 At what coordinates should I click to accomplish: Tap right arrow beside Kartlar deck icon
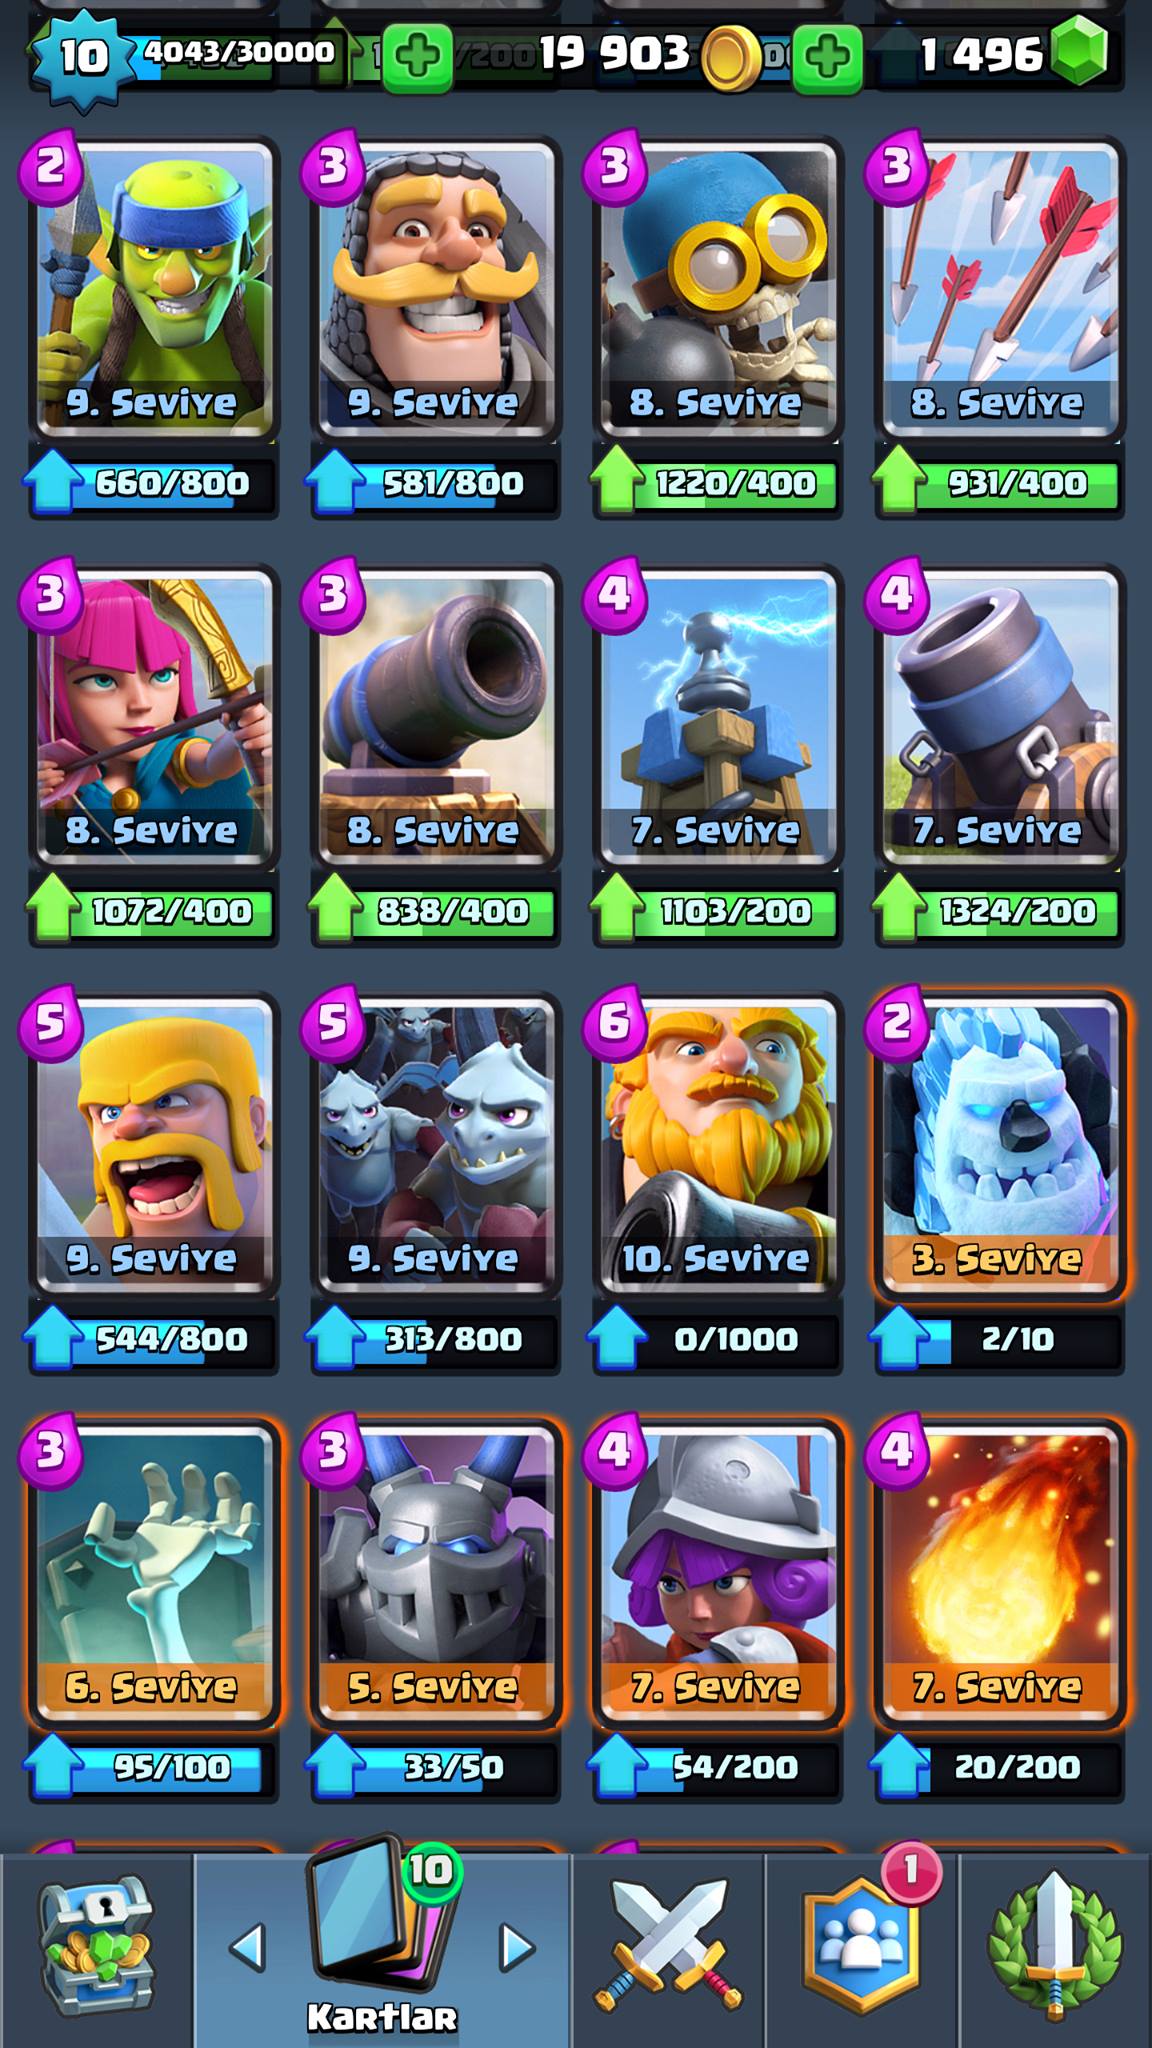point(516,1947)
